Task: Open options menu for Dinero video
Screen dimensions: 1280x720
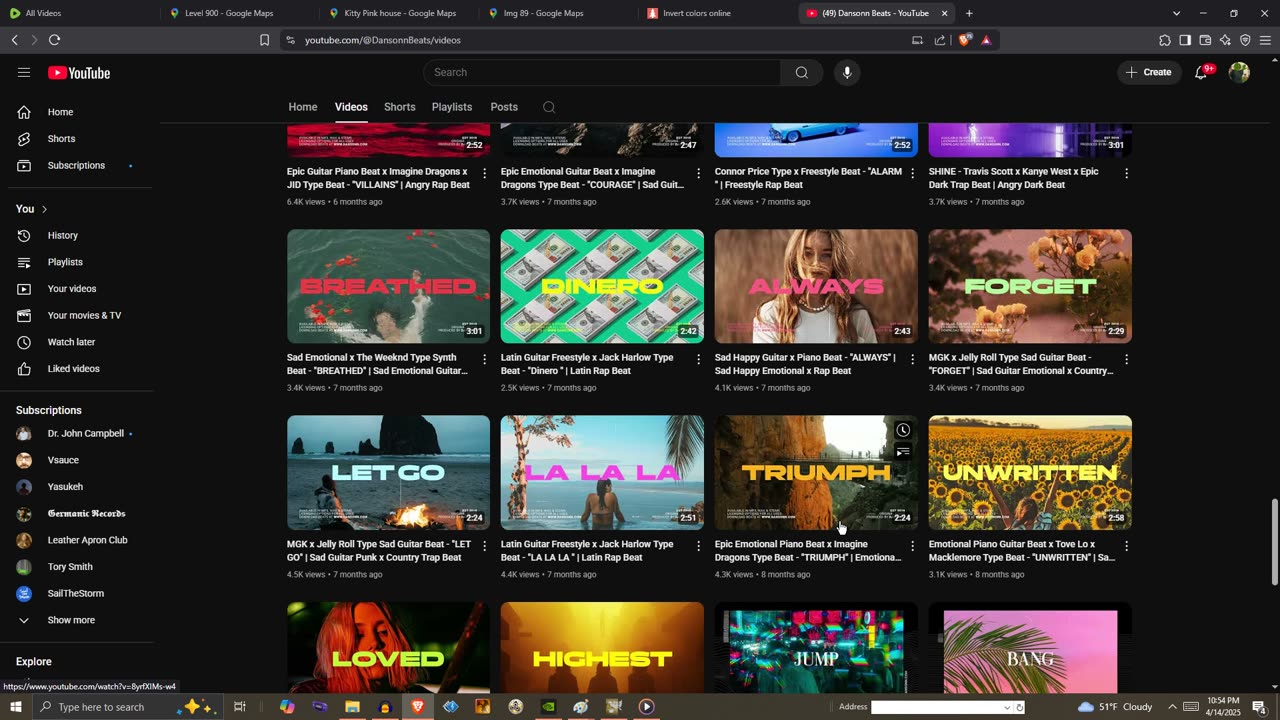Action: [x=698, y=359]
